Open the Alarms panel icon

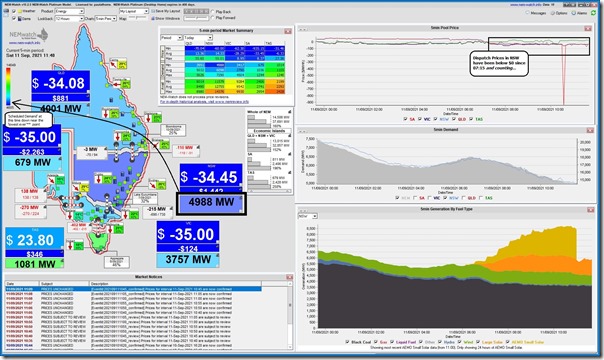click(574, 13)
